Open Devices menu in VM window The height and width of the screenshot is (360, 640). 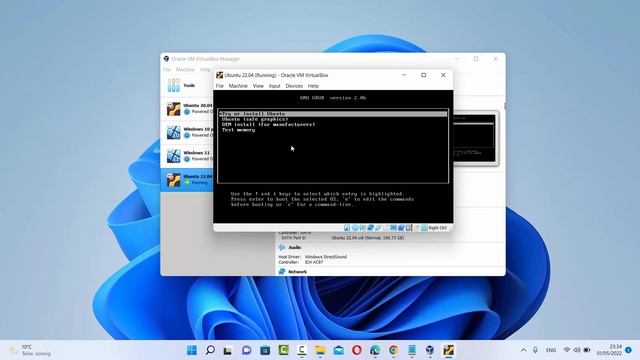point(294,86)
